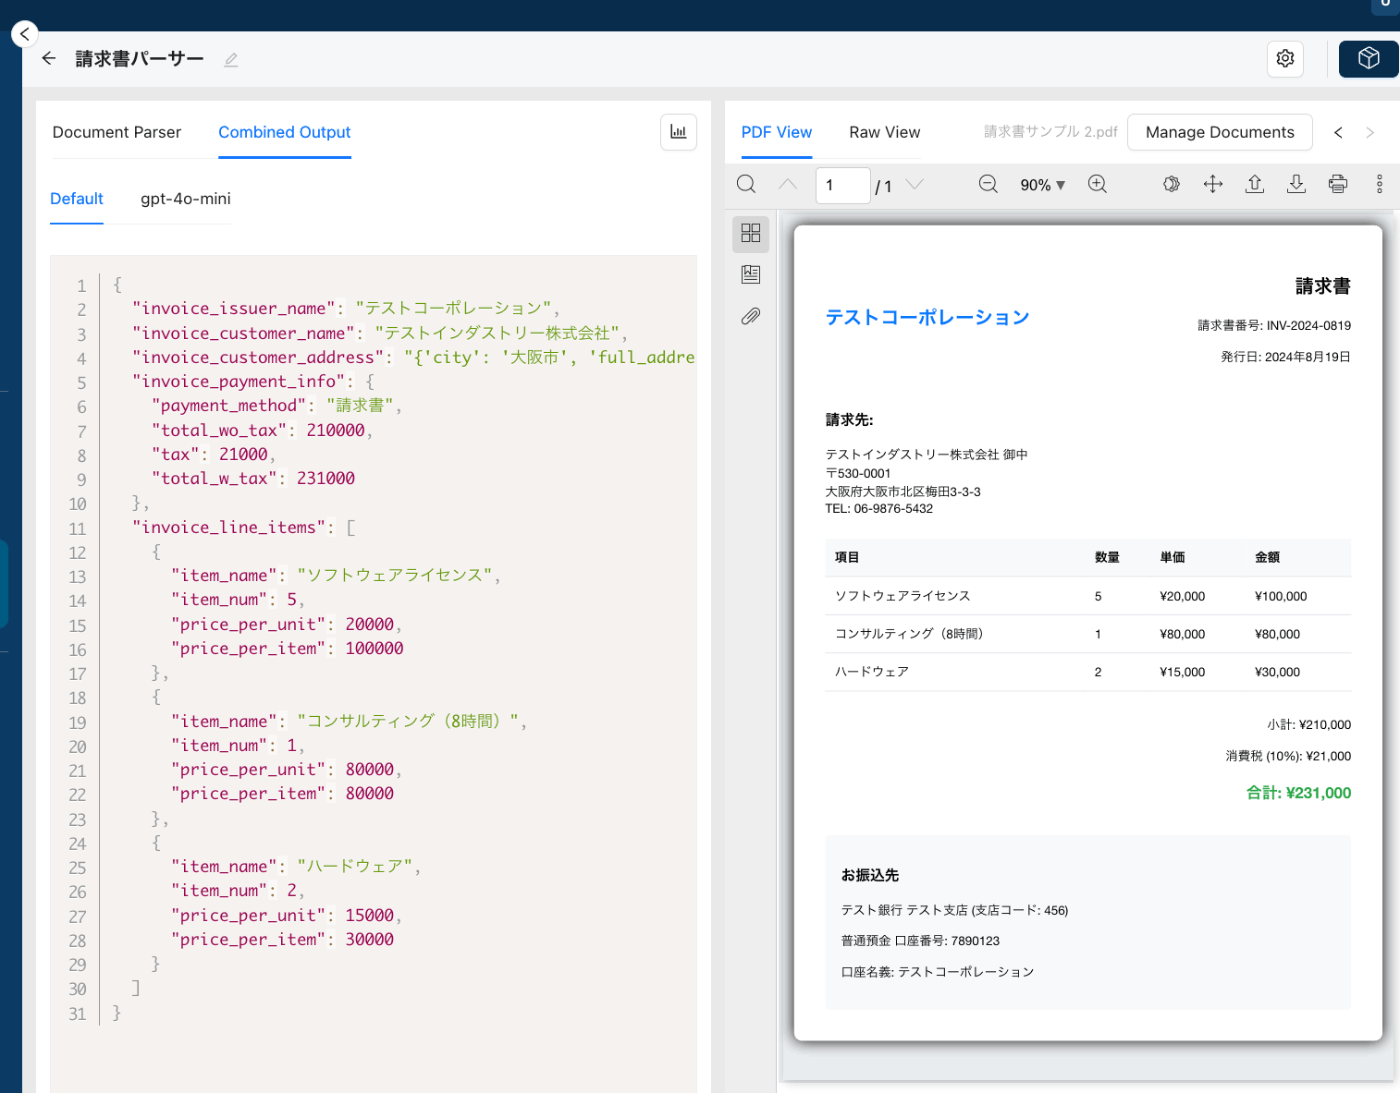This screenshot has width=1400, height=1093.
Task: Click the "payment_method" JSON key
Action: 229,405
